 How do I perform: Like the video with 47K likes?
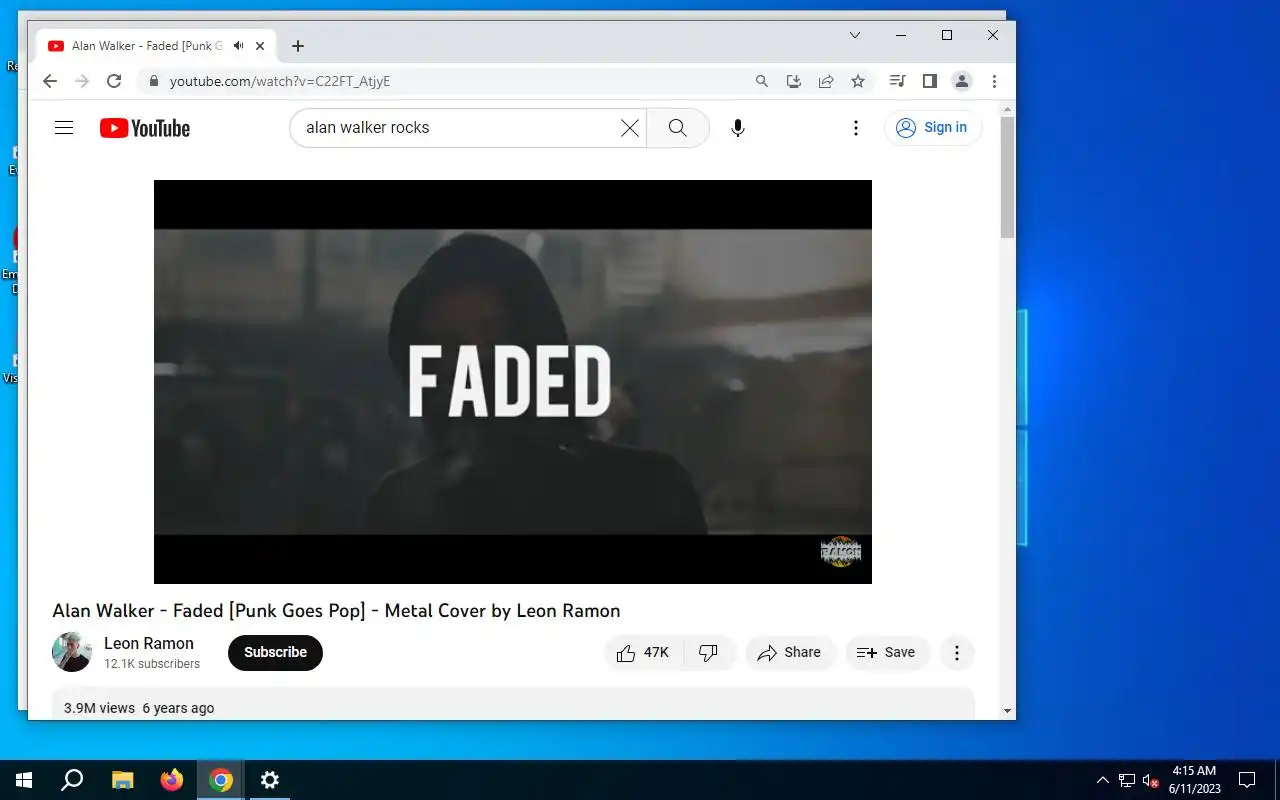pyautogui.click(x=643, y=653)
